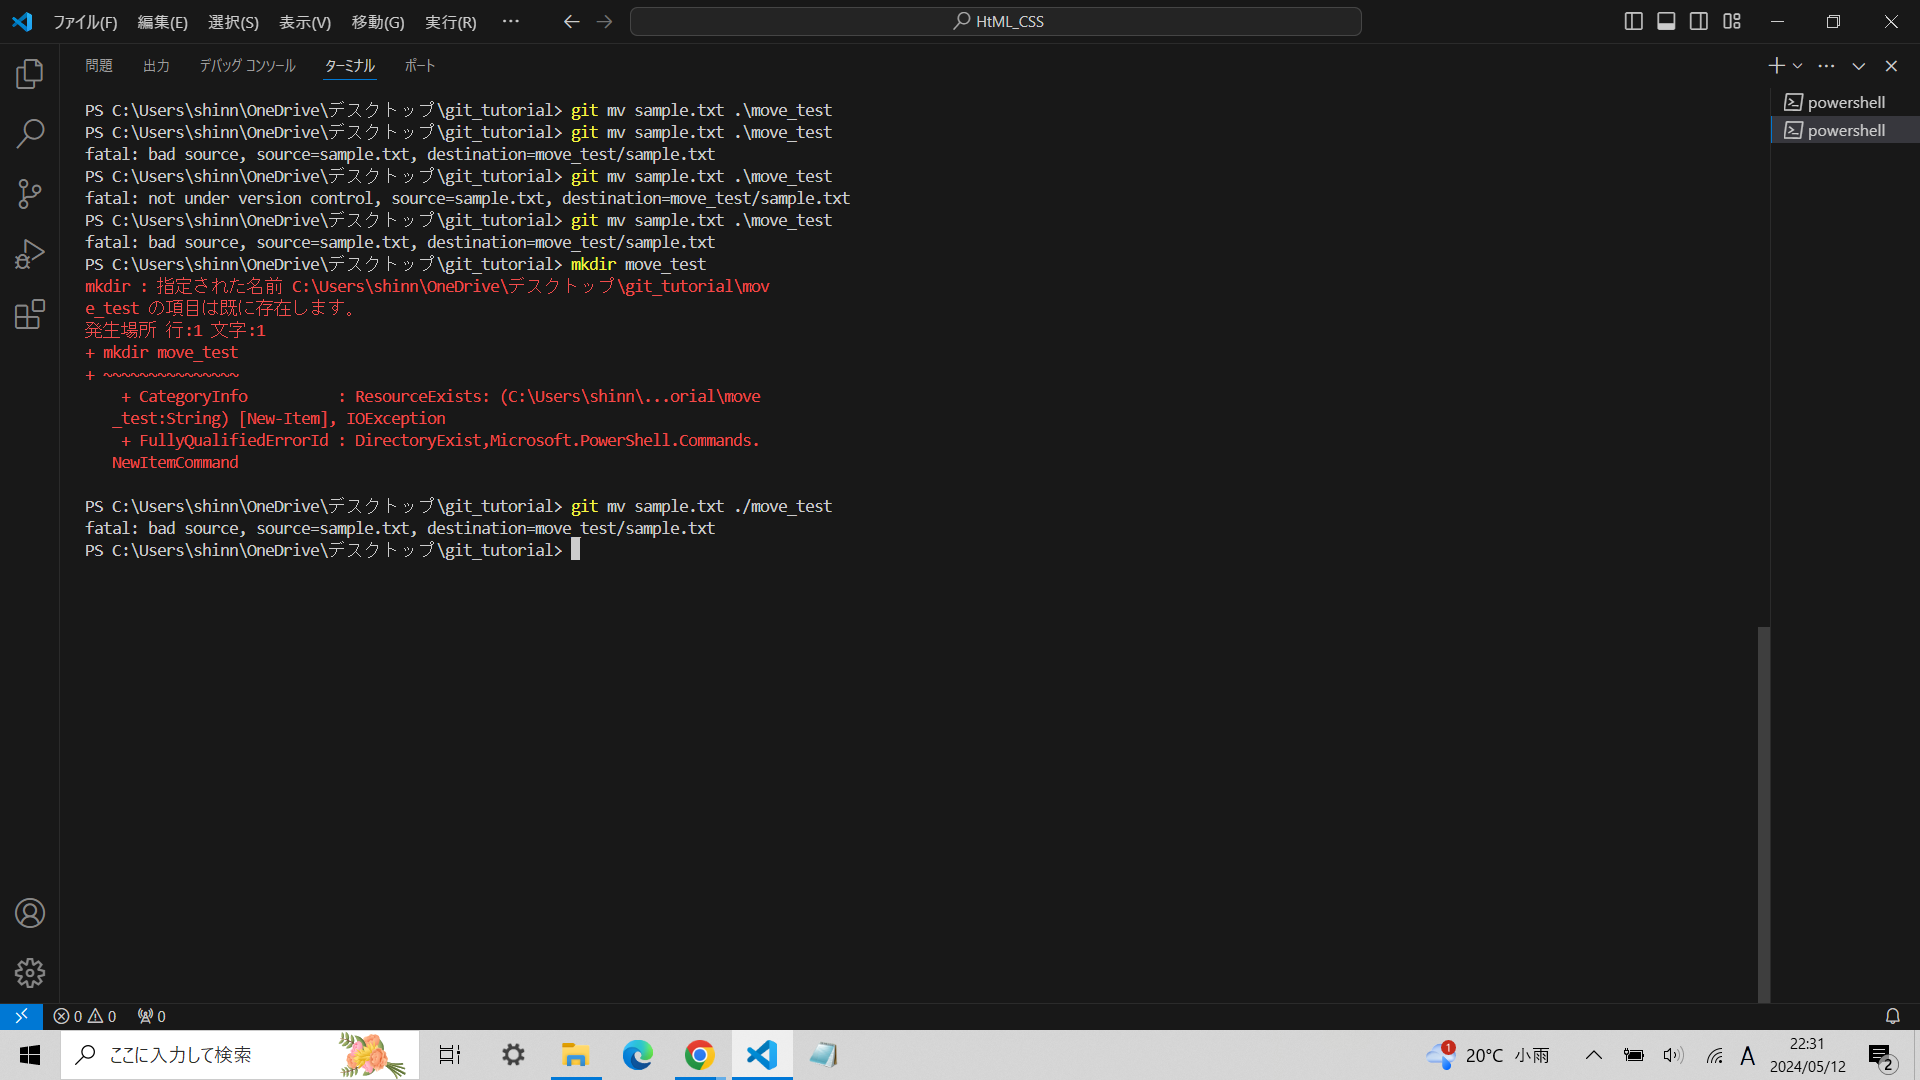1920x1080 pixels.
Task: Open the Search view icon
Action: tap(30, 133)
